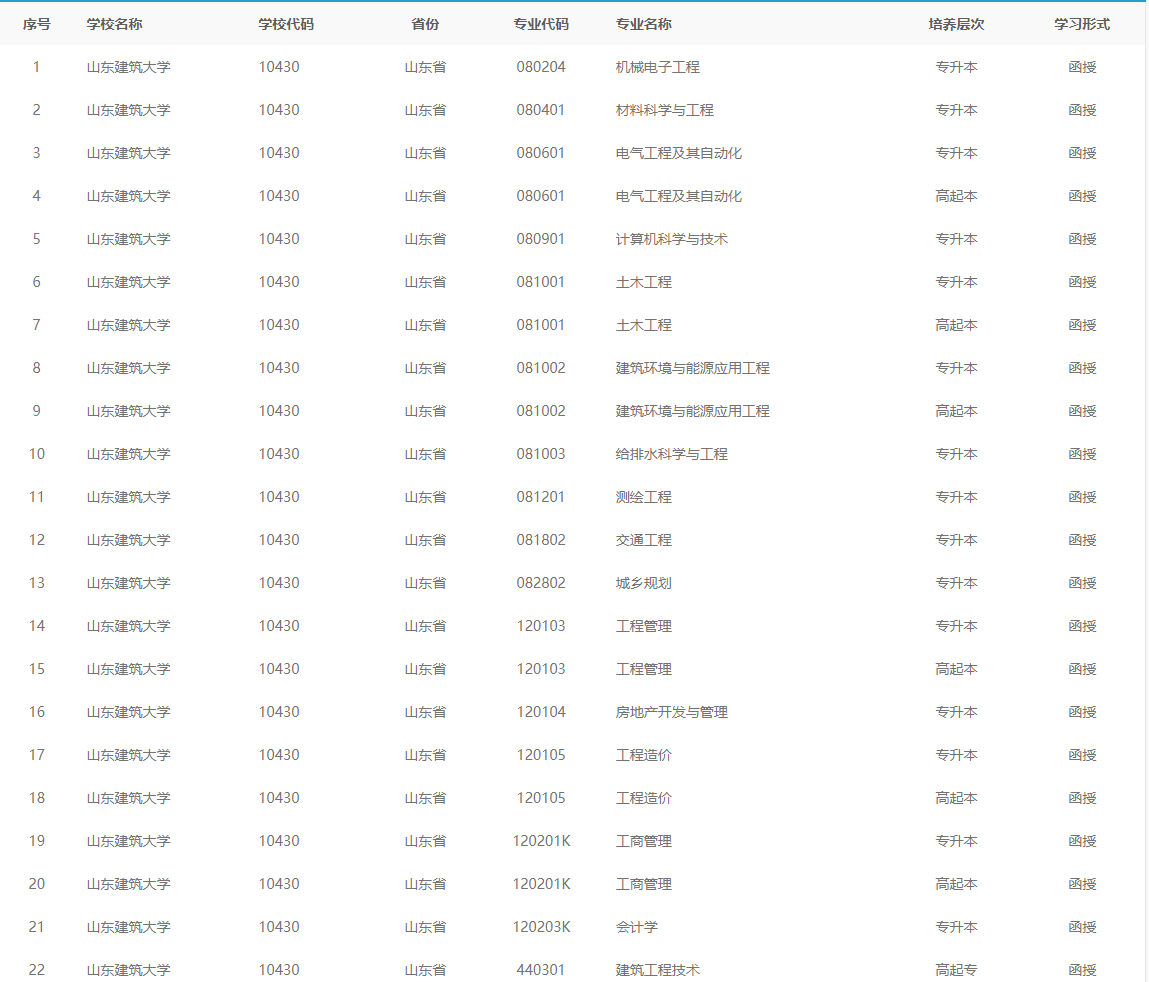Select the 测绘工程 major name
Viewport: 1149px width, 982px height.
click(643, 498)
